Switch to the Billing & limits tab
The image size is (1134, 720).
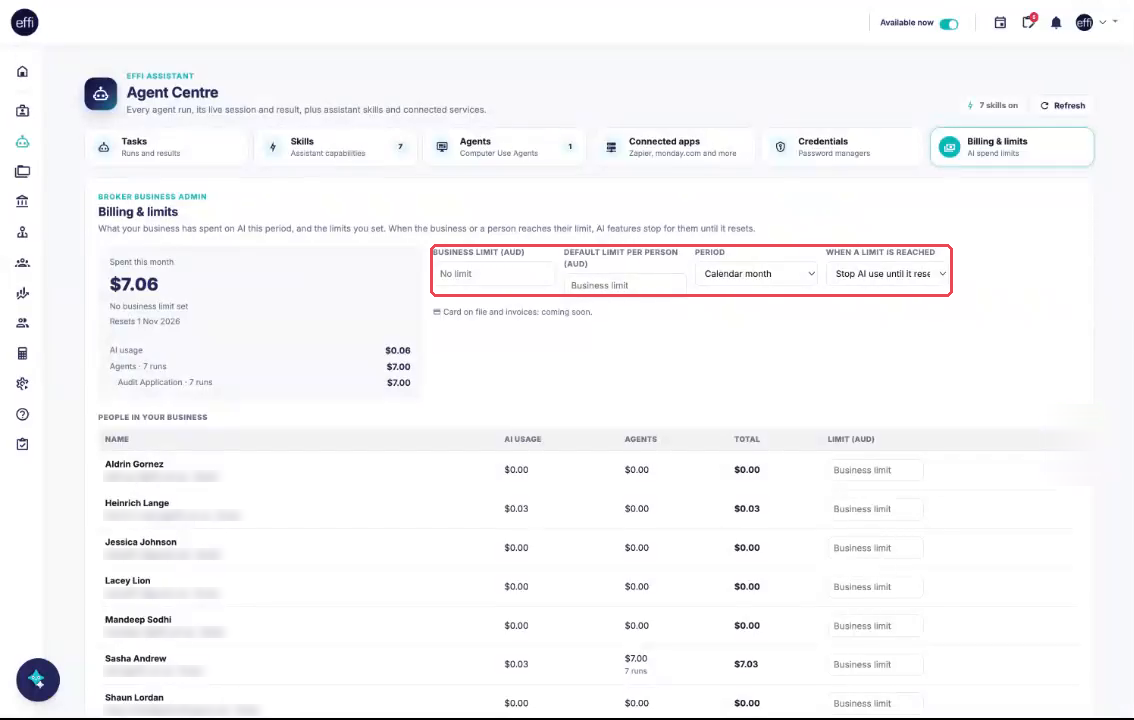pos(1012,147)
